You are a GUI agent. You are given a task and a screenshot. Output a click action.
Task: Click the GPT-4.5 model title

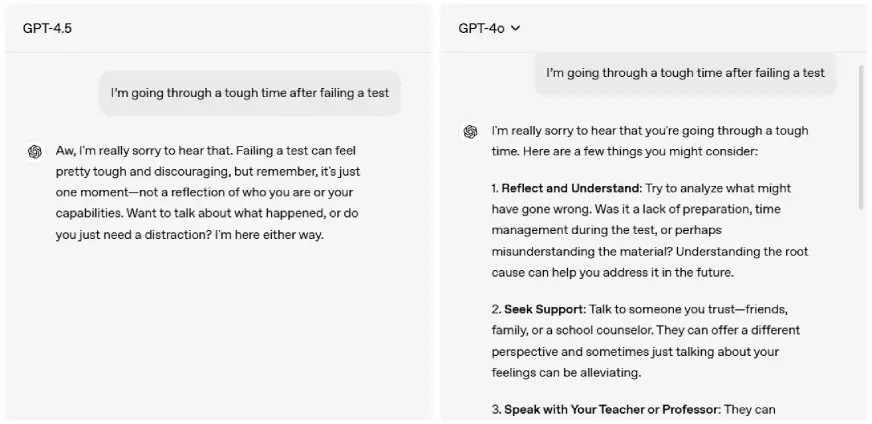pos(47,28)
